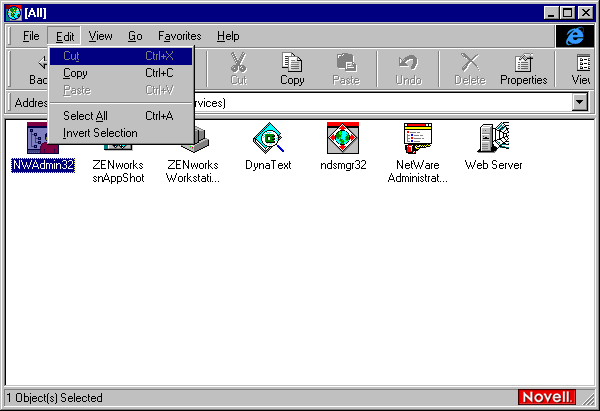Open the View menu
The width and height of the screenshot is (600, 411).
(x=100, y=36)
